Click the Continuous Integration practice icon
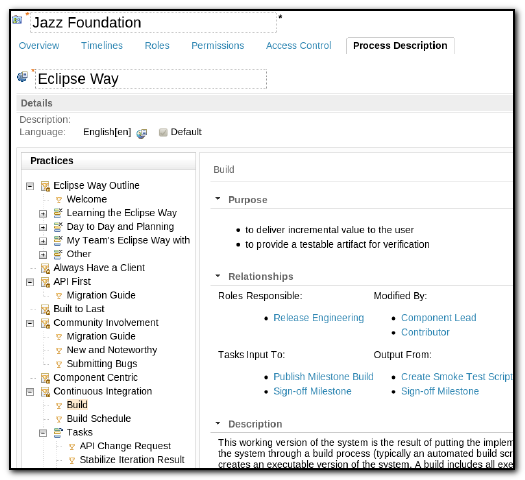 point(45,392)
